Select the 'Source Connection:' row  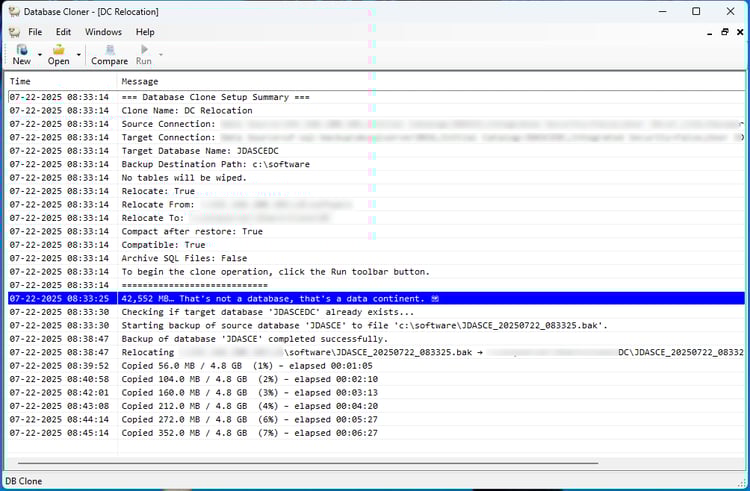376,124
